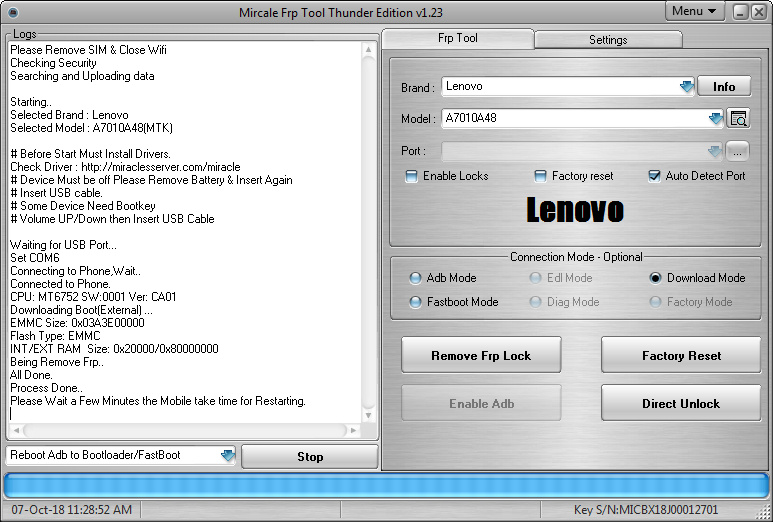The width and height of the screenshot is (773, 522).
Task: Click the Info button
Action: (724, 87)
